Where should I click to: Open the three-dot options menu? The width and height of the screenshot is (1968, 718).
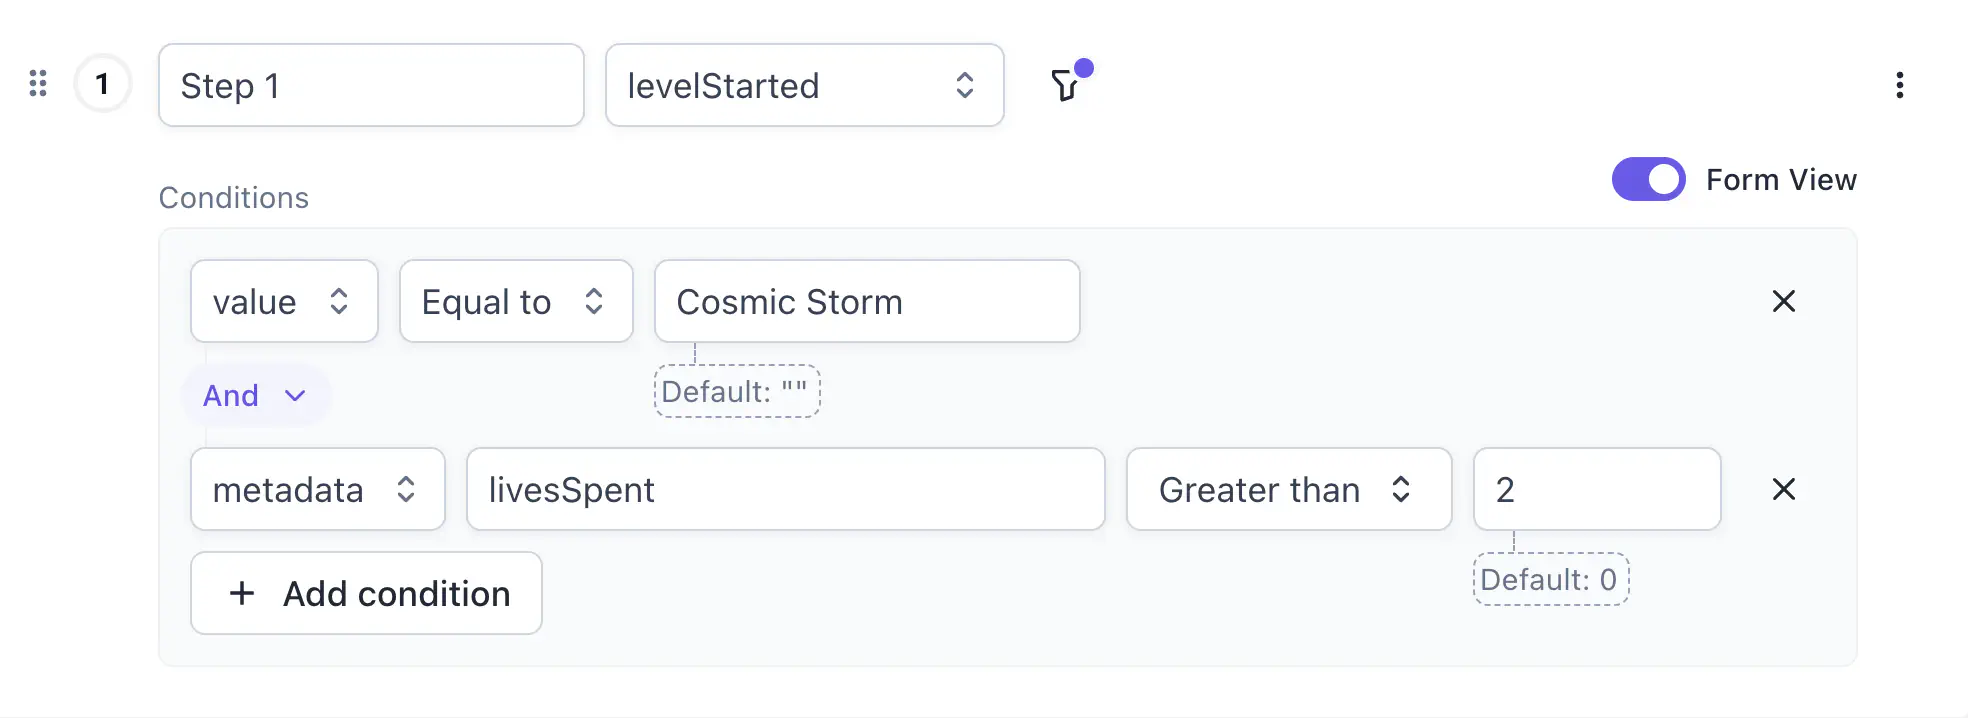1899,86
